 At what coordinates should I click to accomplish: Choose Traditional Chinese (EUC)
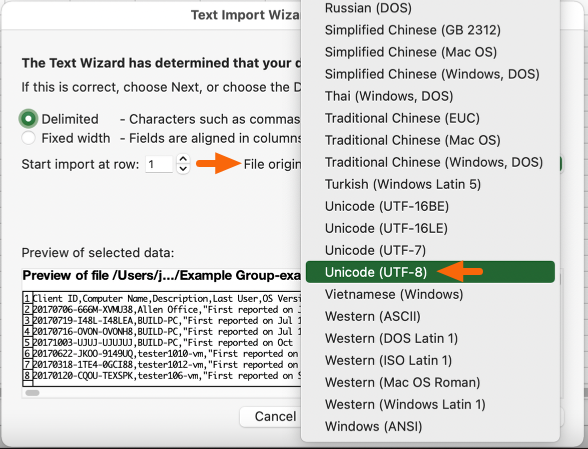[430, 118]
